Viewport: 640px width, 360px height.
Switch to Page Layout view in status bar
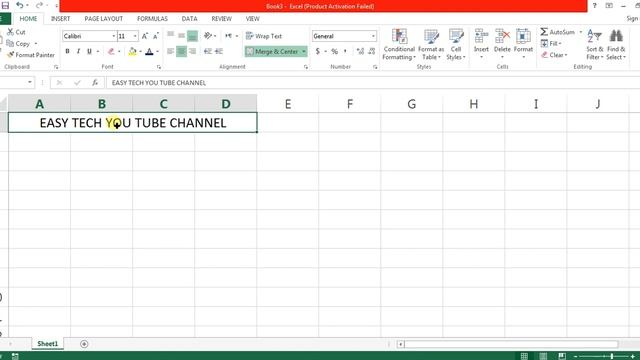tap(543, 356)
